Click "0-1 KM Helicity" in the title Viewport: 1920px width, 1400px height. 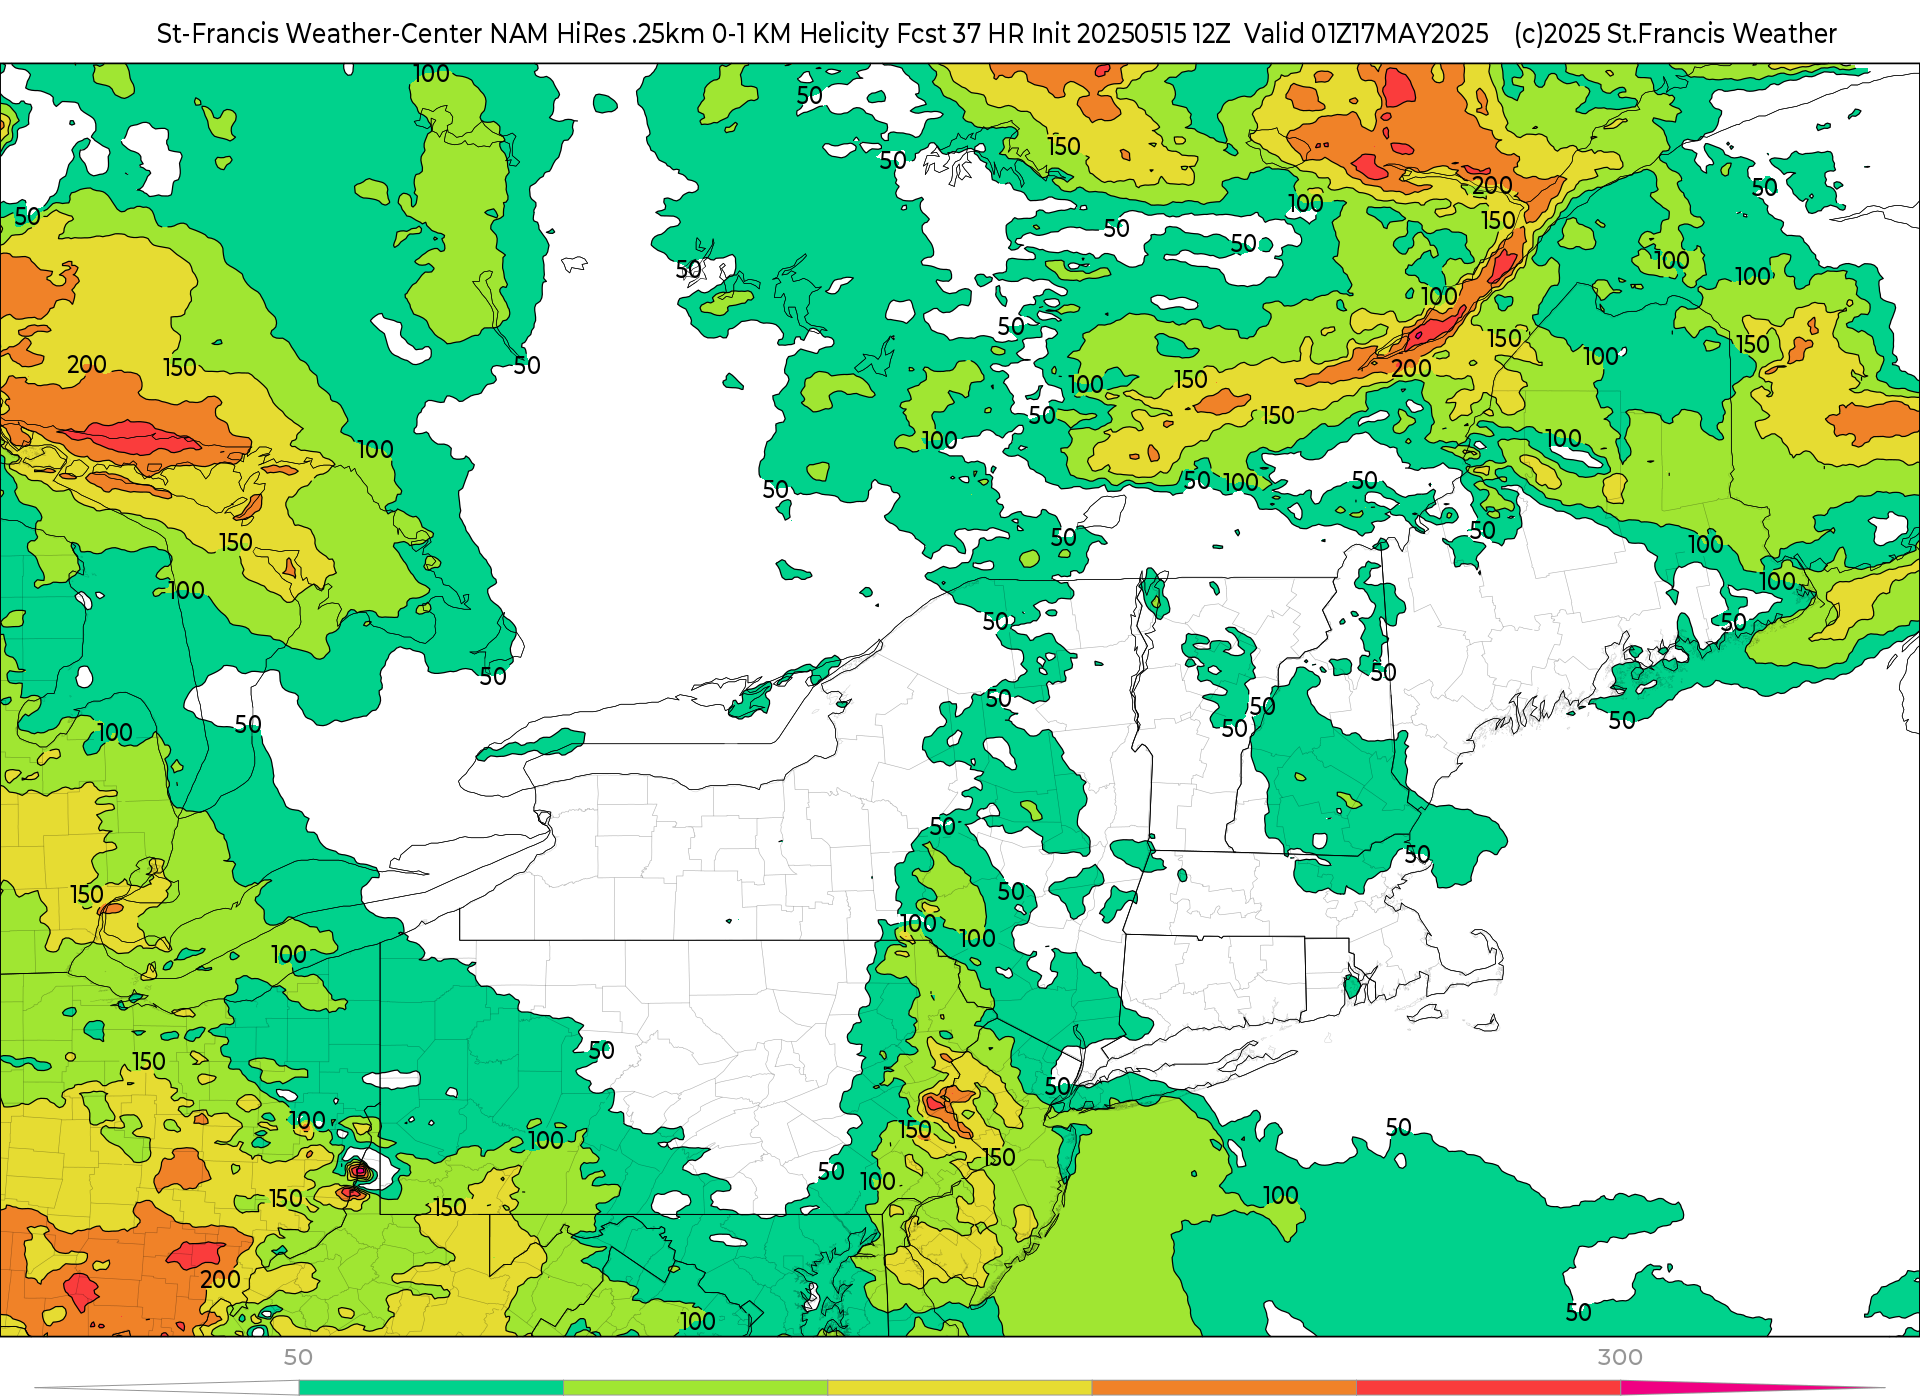[x=800, y=34]
